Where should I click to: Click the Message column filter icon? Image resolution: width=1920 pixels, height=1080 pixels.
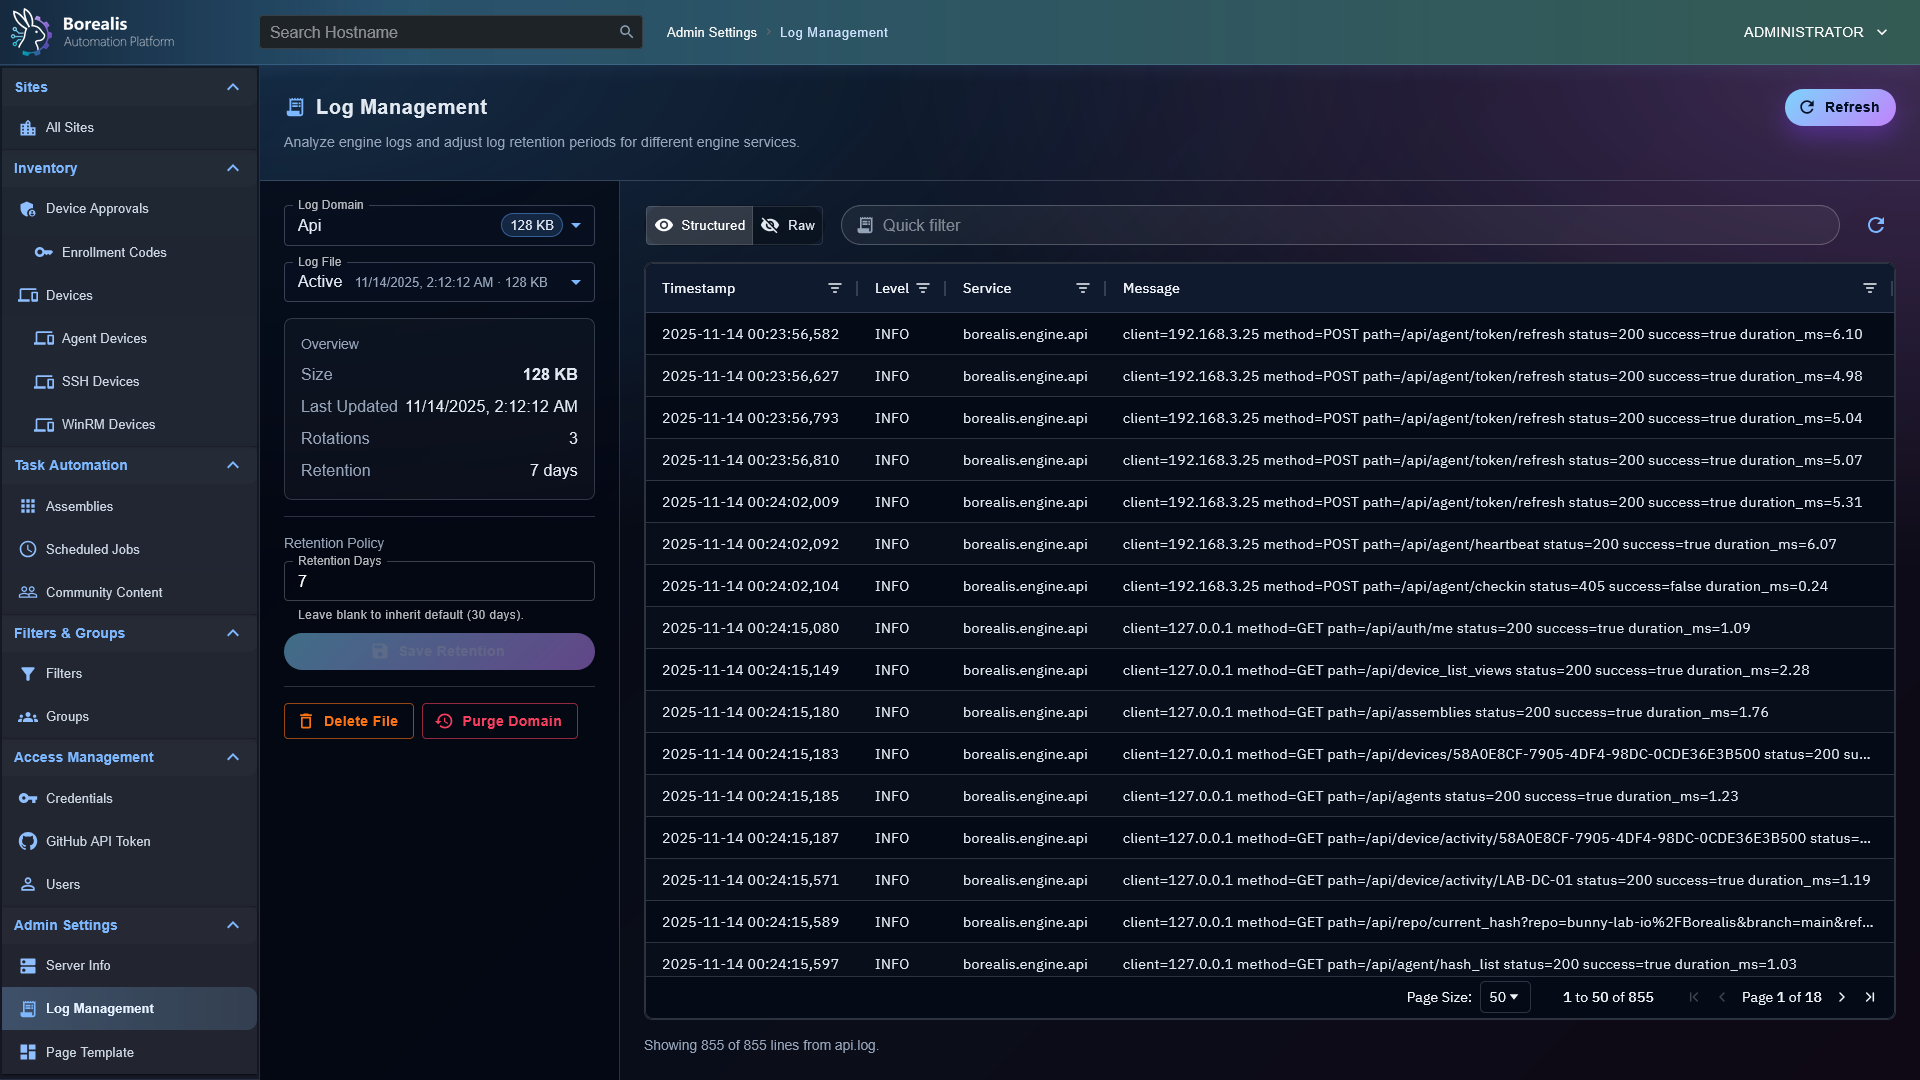tap(1869, 288)
